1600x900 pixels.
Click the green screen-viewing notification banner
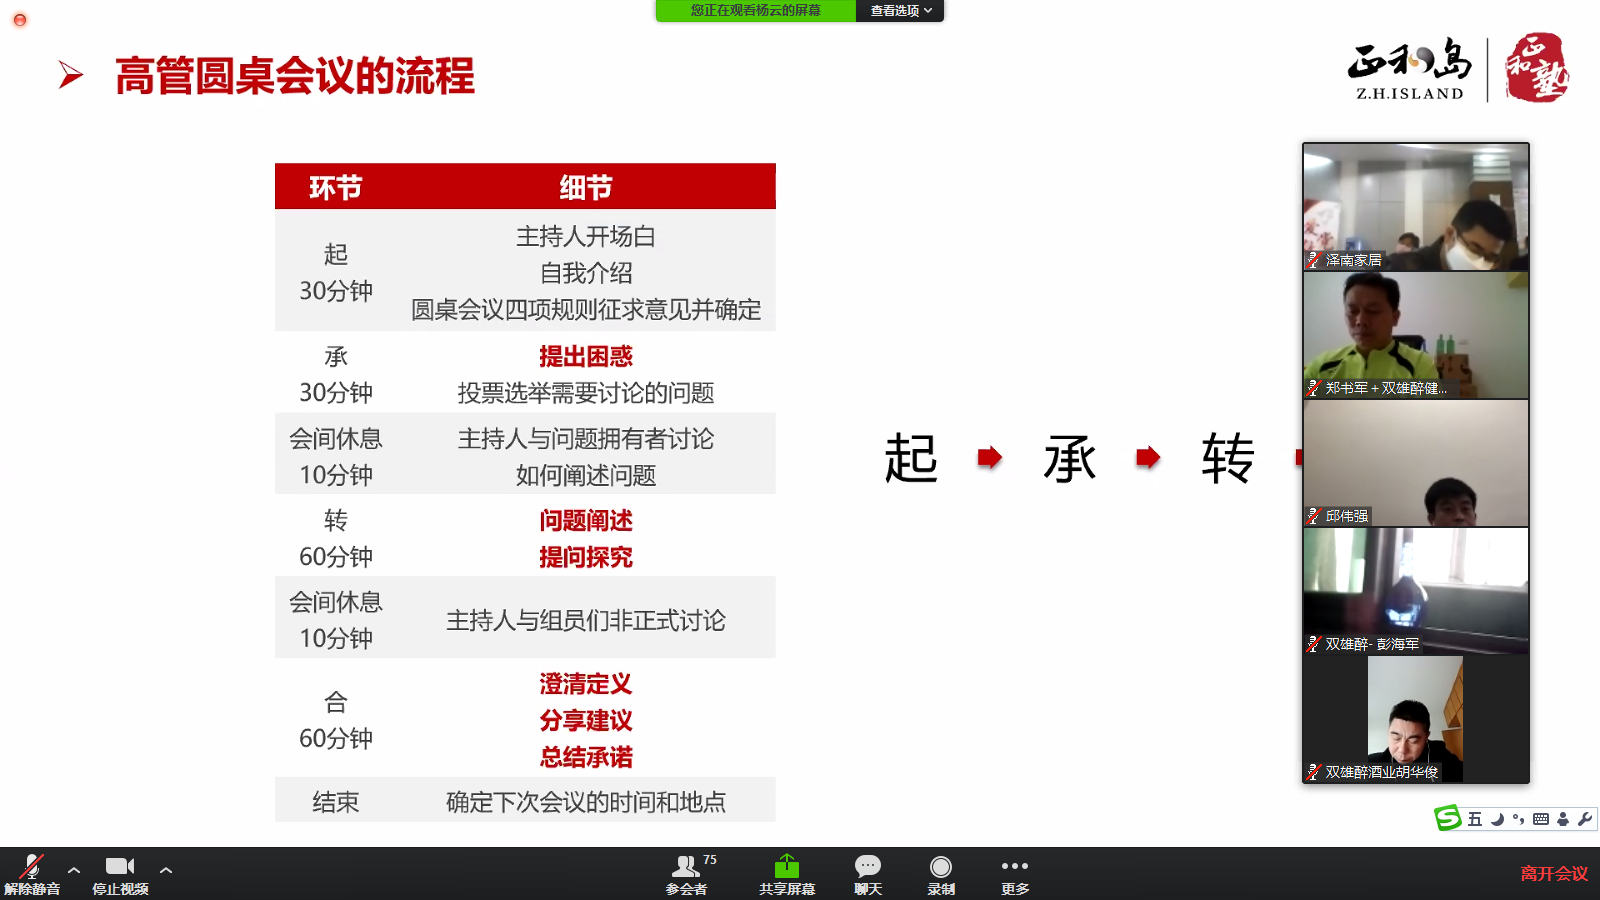[756, 11]
